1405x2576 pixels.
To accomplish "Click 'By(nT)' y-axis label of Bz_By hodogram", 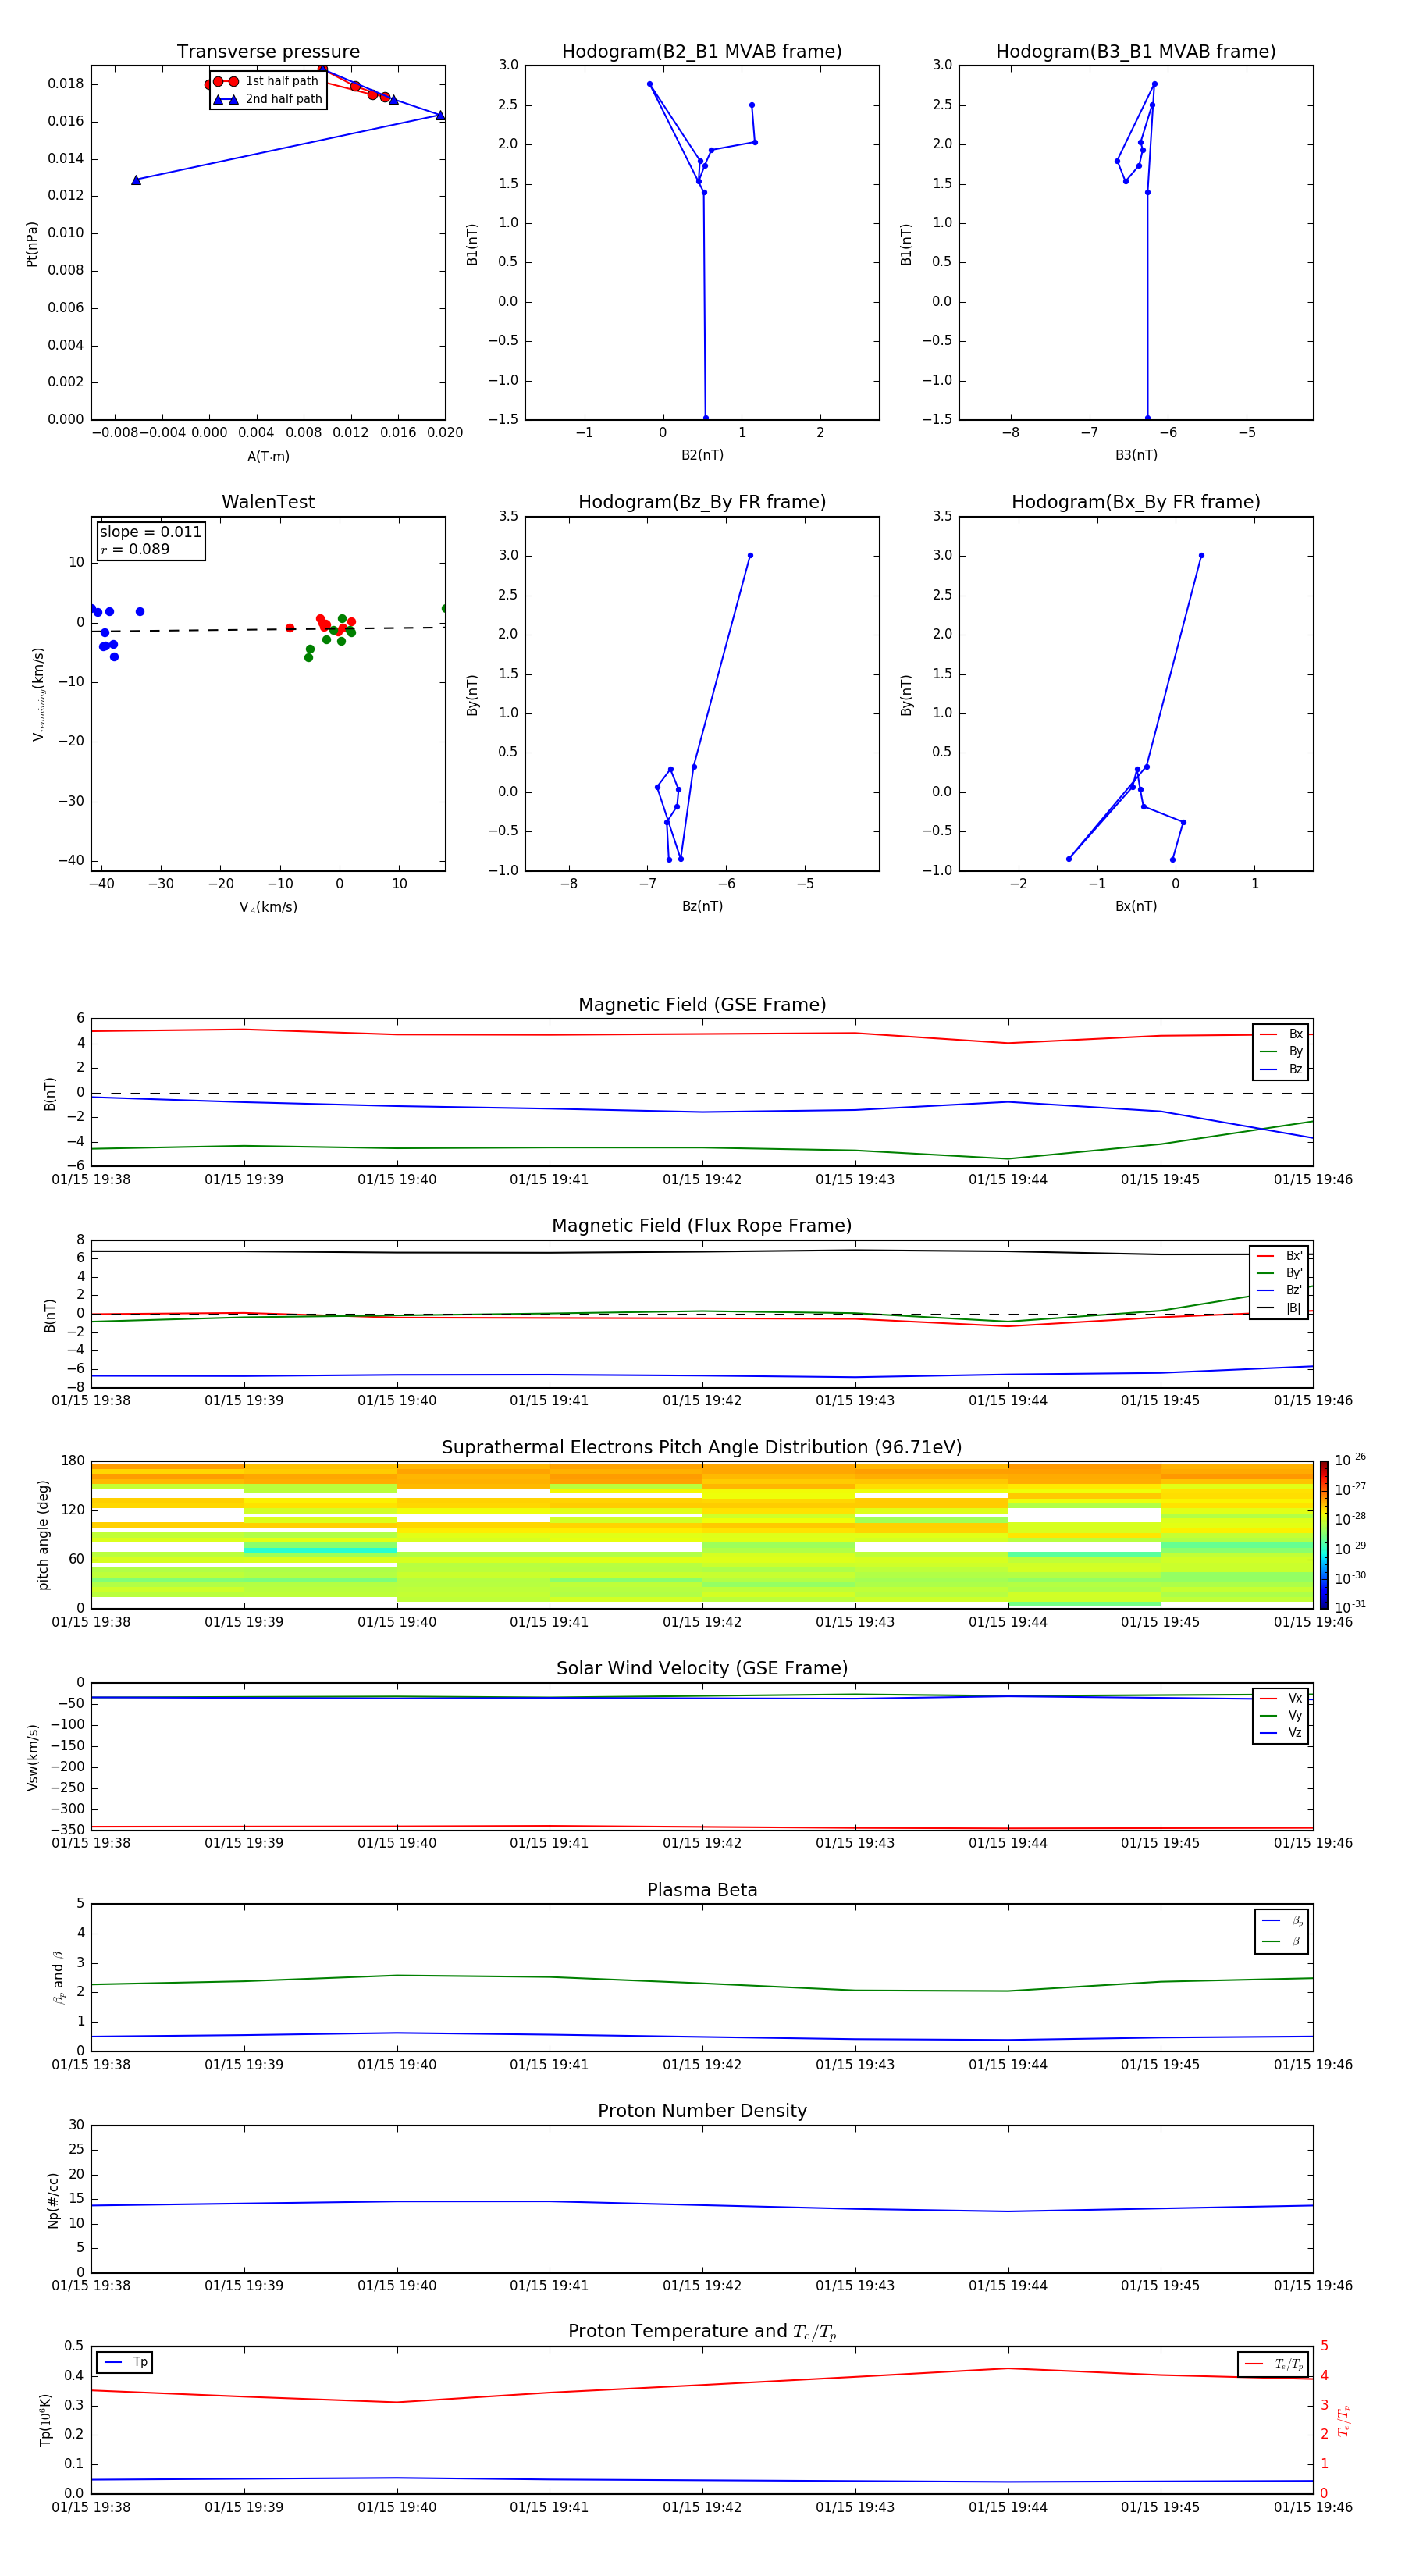I will click(x=472, y=695).
